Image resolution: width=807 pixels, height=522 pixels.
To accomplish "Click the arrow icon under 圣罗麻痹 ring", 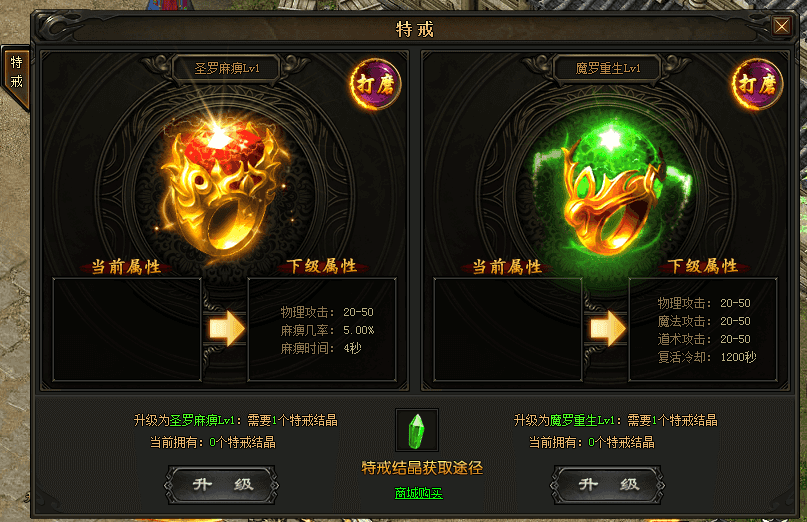I will tap(227, 328).
